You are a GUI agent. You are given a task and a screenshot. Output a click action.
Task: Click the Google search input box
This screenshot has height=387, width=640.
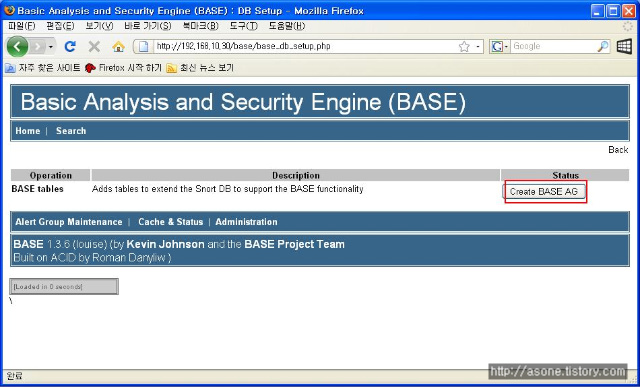(553, 46)
